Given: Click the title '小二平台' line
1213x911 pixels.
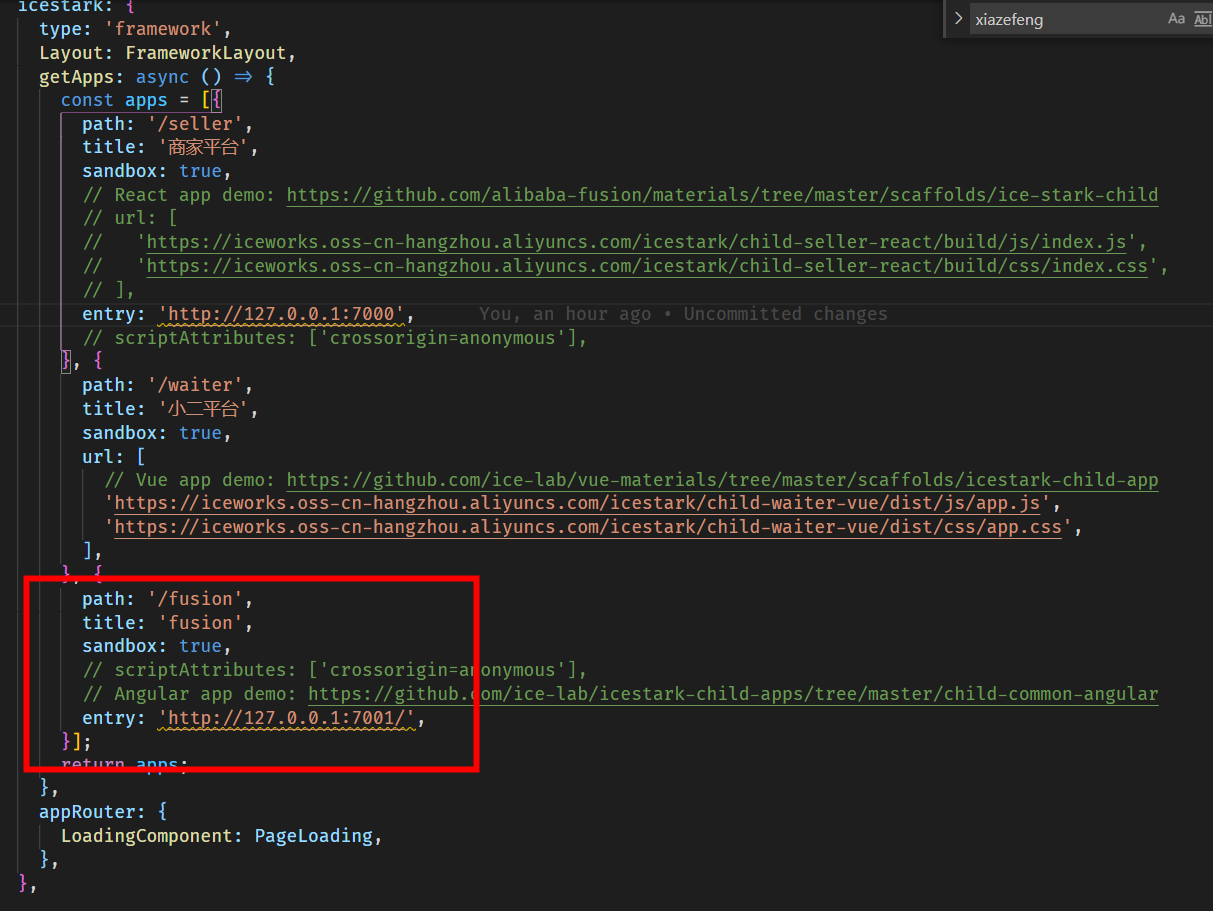Looking at the screenshot, I should pyautogui.click(x=170, y=409).
